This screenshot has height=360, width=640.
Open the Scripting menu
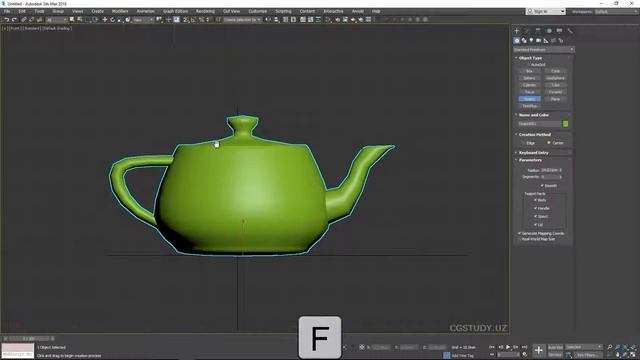pyautogui.click(x=283, y=11)
